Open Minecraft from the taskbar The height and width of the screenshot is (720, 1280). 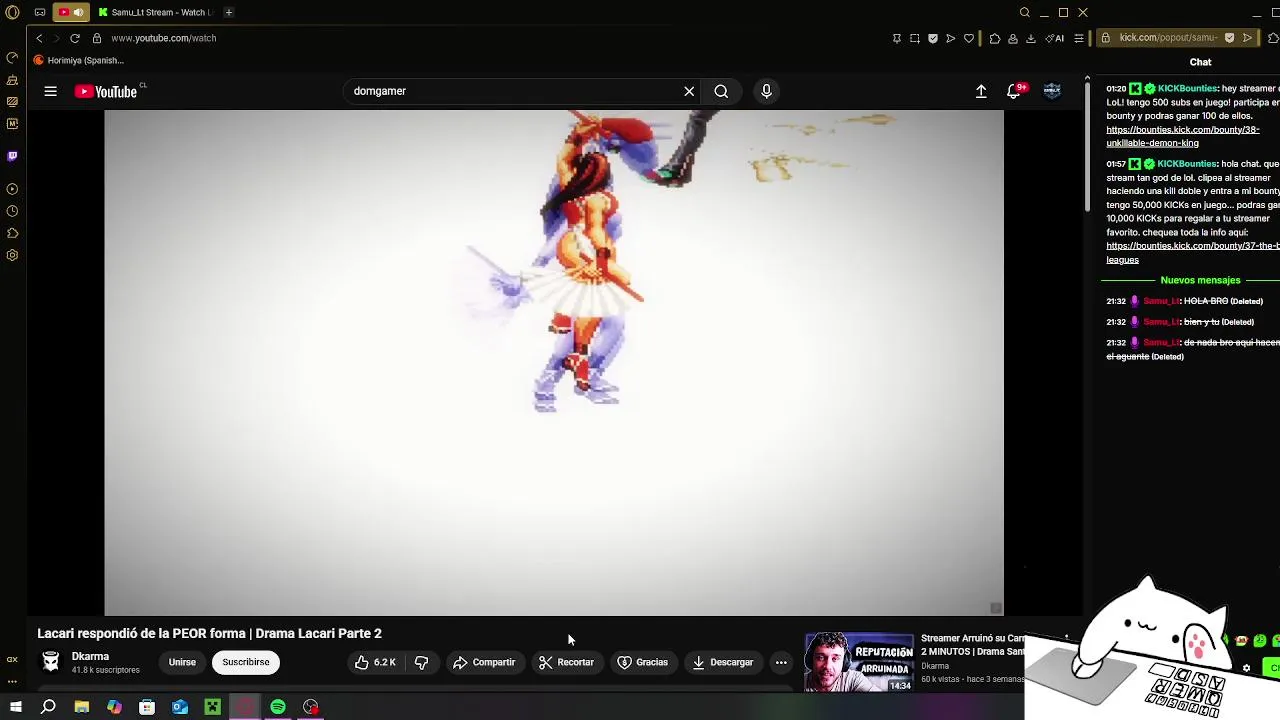[x=212, y=707]
